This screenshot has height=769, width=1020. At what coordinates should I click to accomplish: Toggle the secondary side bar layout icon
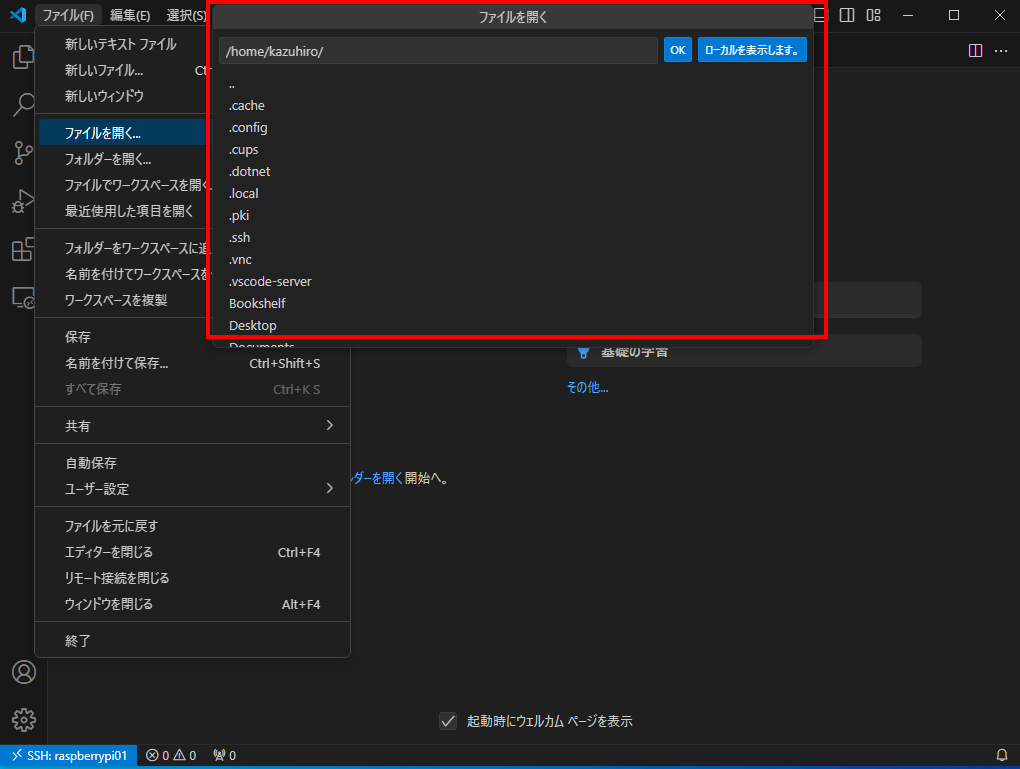pos(847,15)
